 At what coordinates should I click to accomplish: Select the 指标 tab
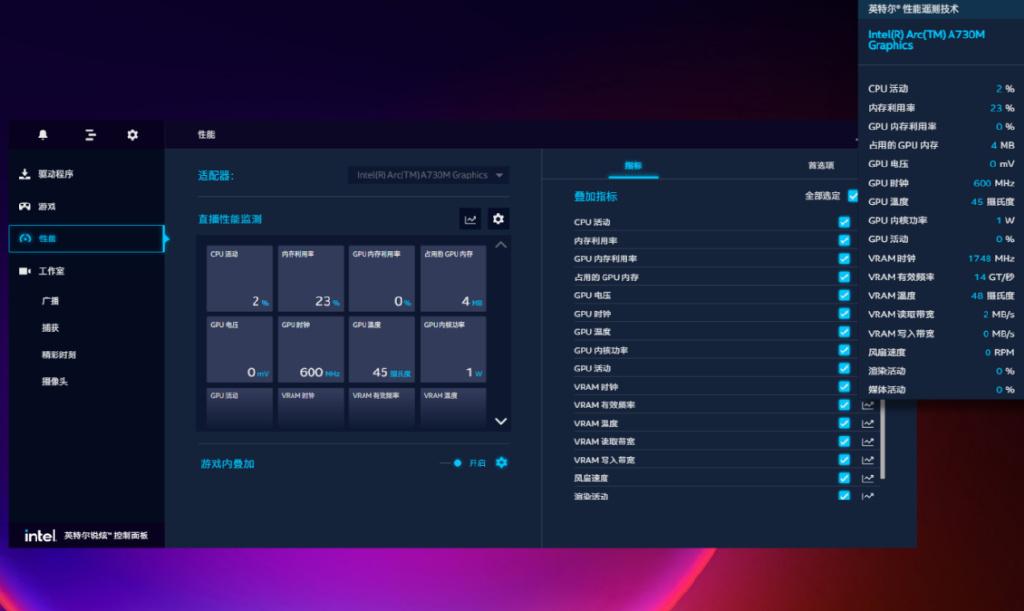click(633, 165)
